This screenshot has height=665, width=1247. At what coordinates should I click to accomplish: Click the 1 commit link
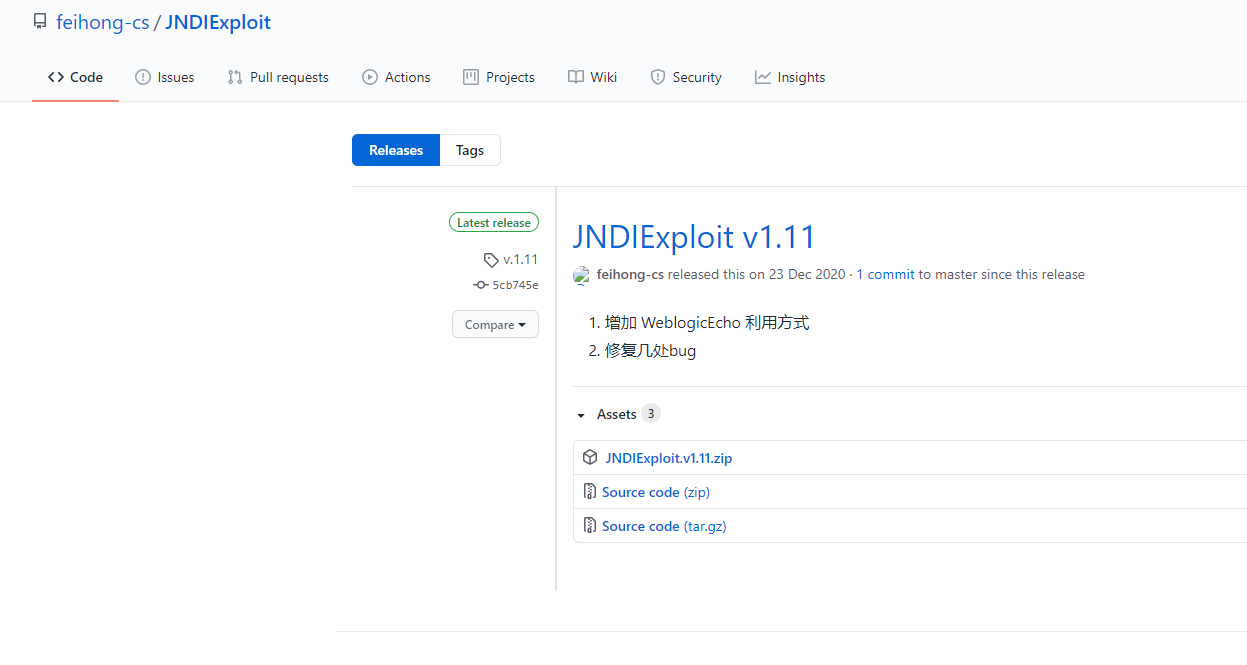pyautogui.click(x=885, y=274)
